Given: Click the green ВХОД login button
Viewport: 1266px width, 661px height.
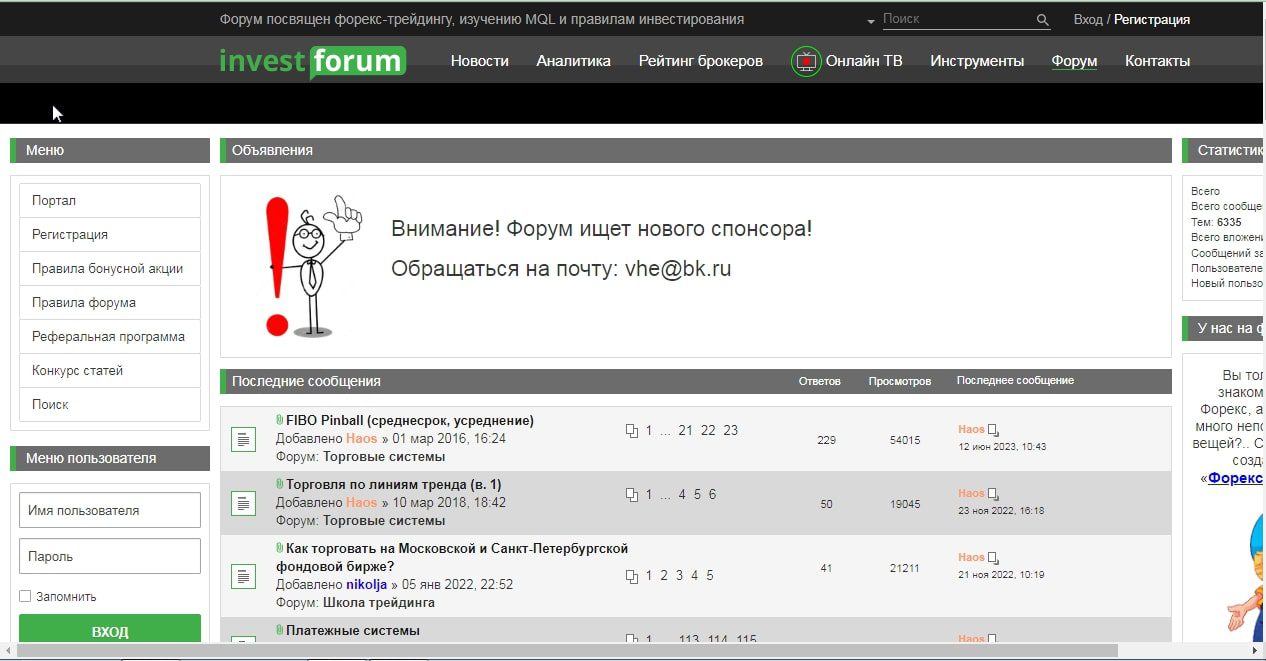Looking at the screenshot, I should pyautogui.click(x=110, y=631).
